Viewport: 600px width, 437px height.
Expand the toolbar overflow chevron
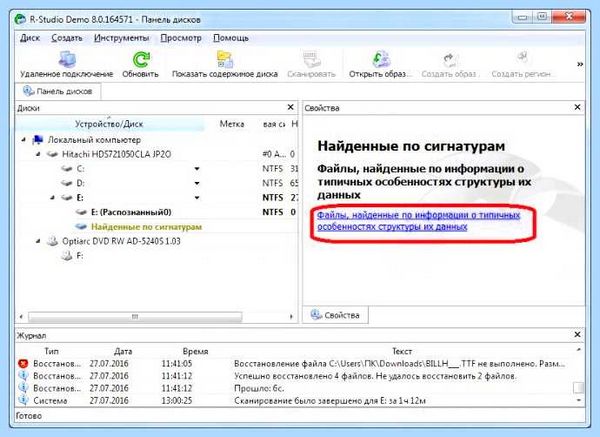(580, 64)
